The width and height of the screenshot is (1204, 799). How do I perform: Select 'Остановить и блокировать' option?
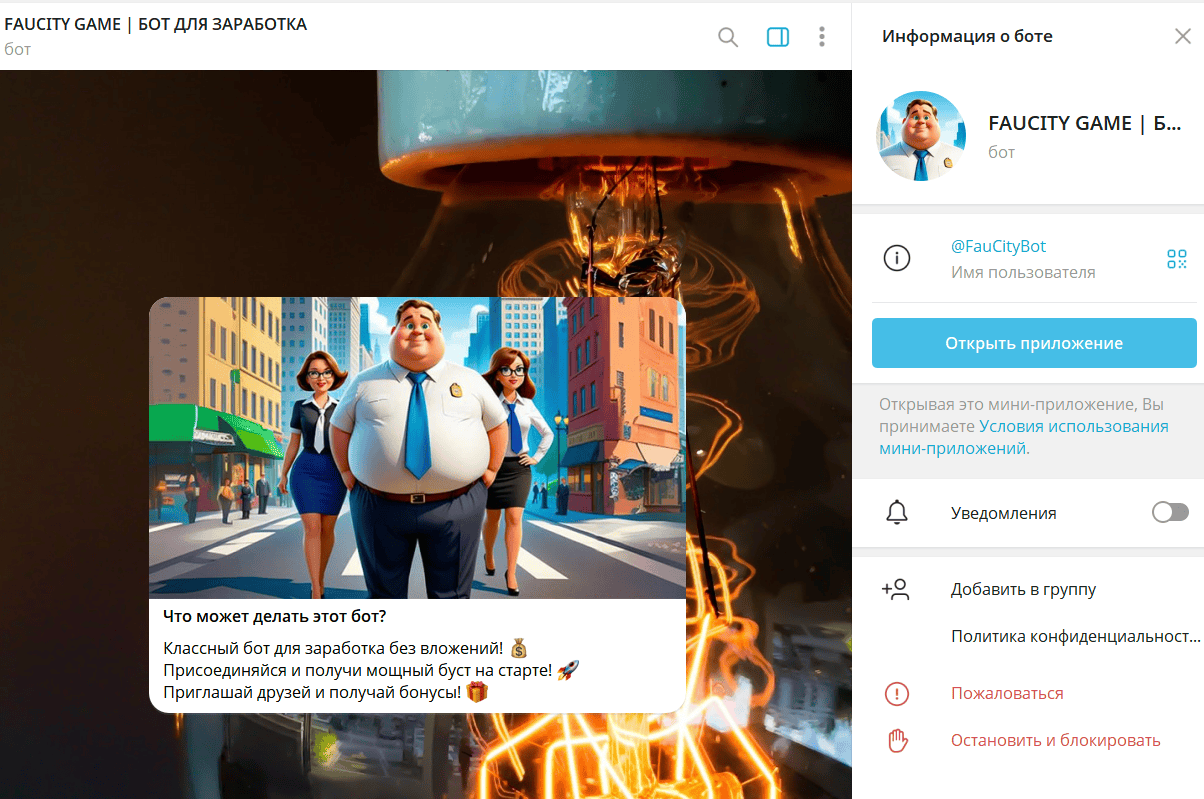(x=1055, y=741)
